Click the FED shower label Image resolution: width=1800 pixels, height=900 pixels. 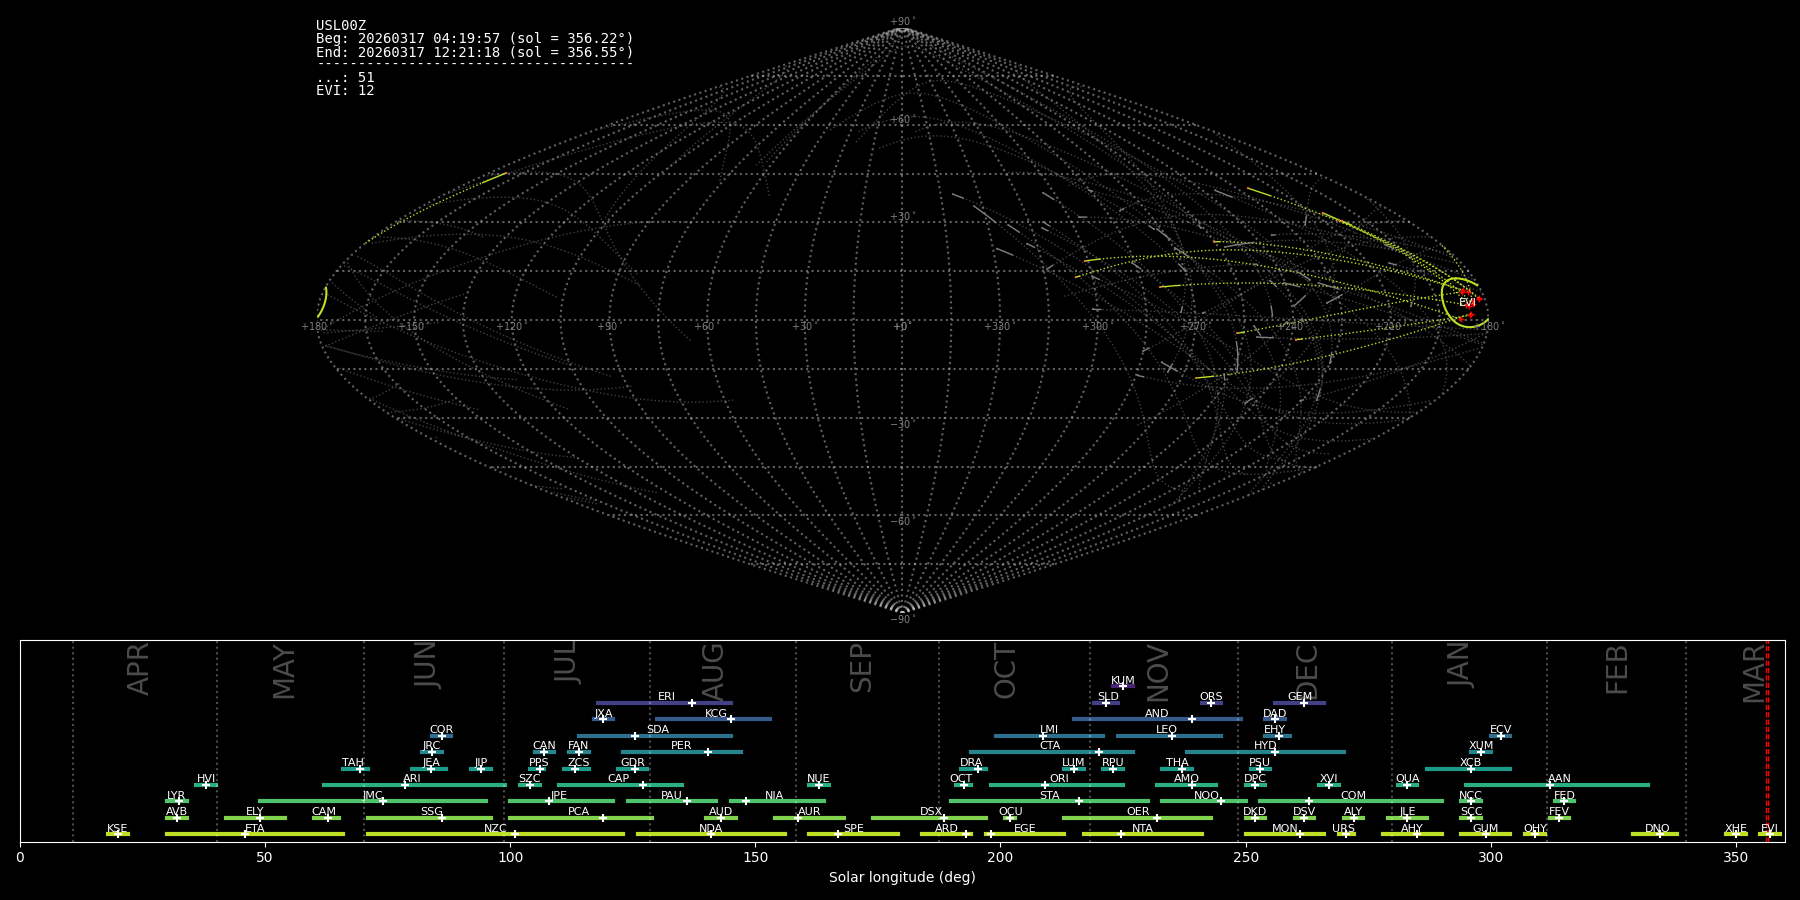[x=1564, y=795]
